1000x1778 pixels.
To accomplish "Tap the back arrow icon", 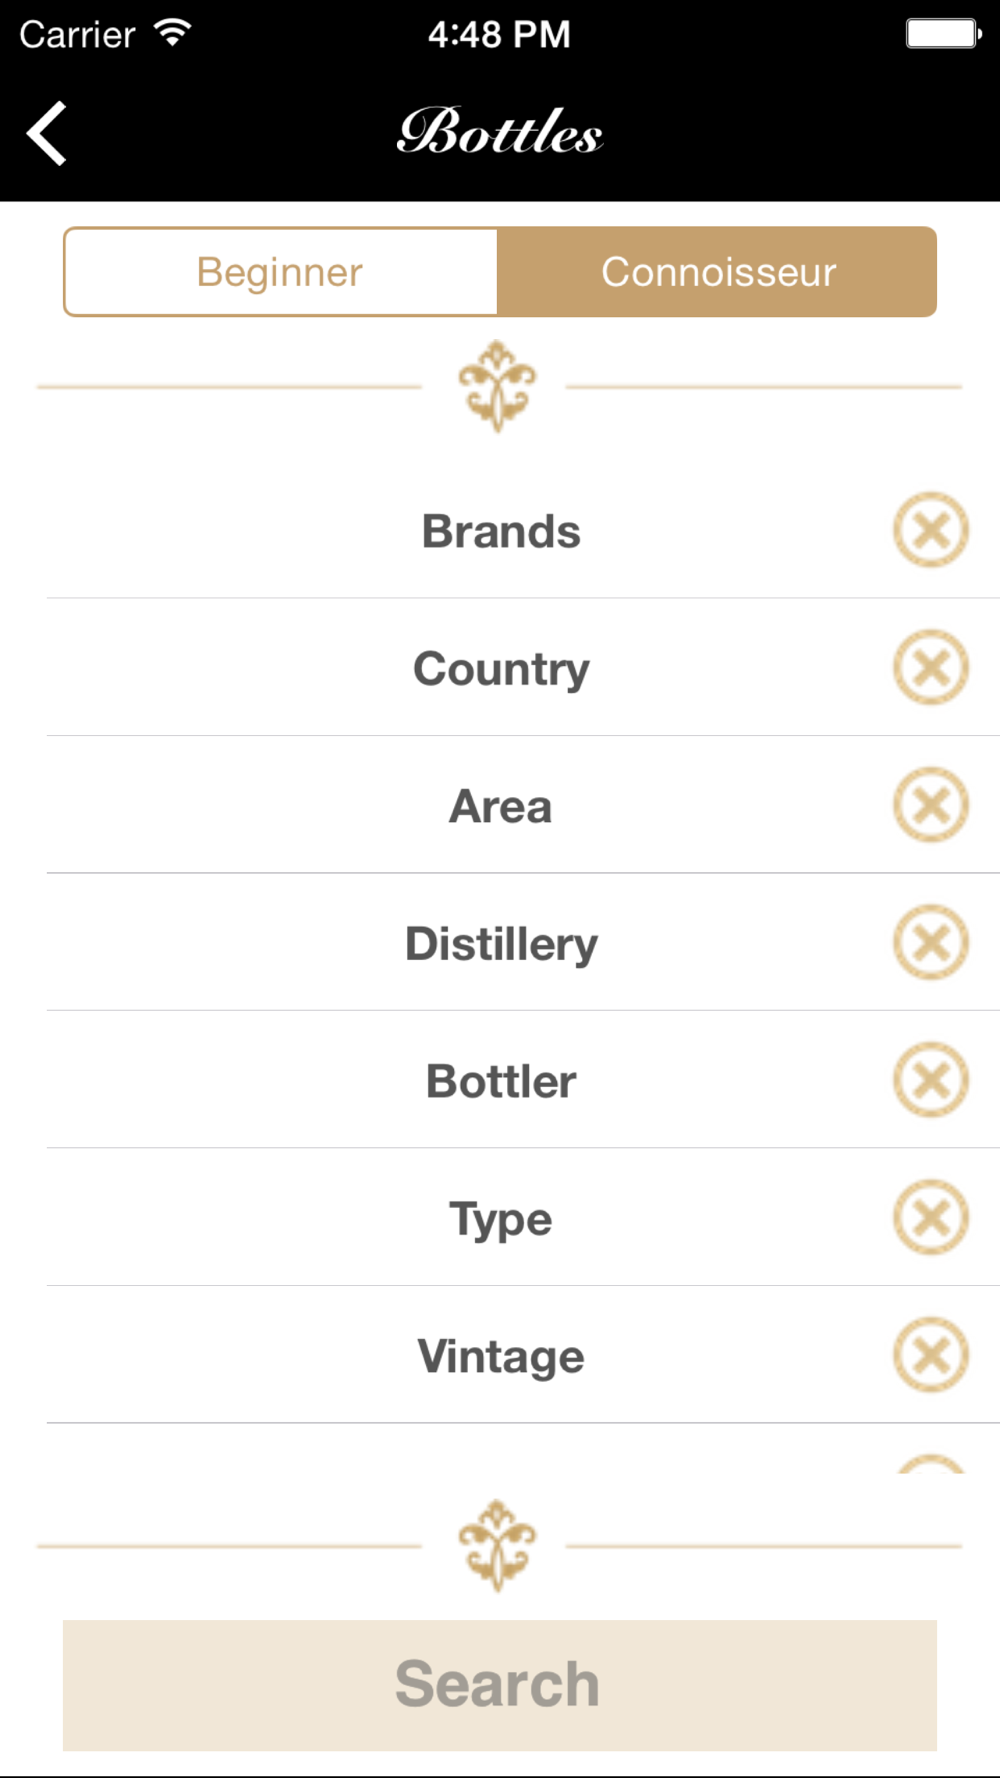I will (47, 133).
